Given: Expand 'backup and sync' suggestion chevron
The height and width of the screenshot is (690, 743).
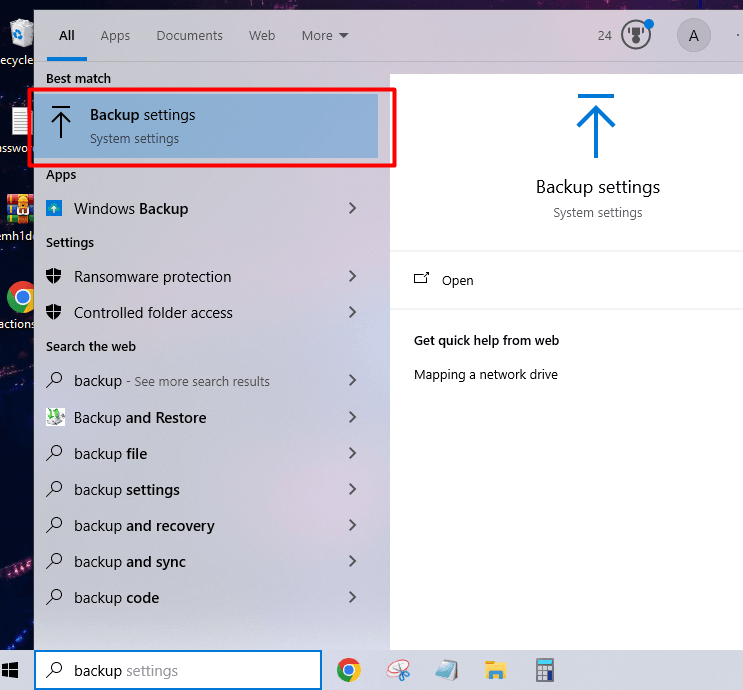Looking at the screenshot, I should click(x=352, y=561).
